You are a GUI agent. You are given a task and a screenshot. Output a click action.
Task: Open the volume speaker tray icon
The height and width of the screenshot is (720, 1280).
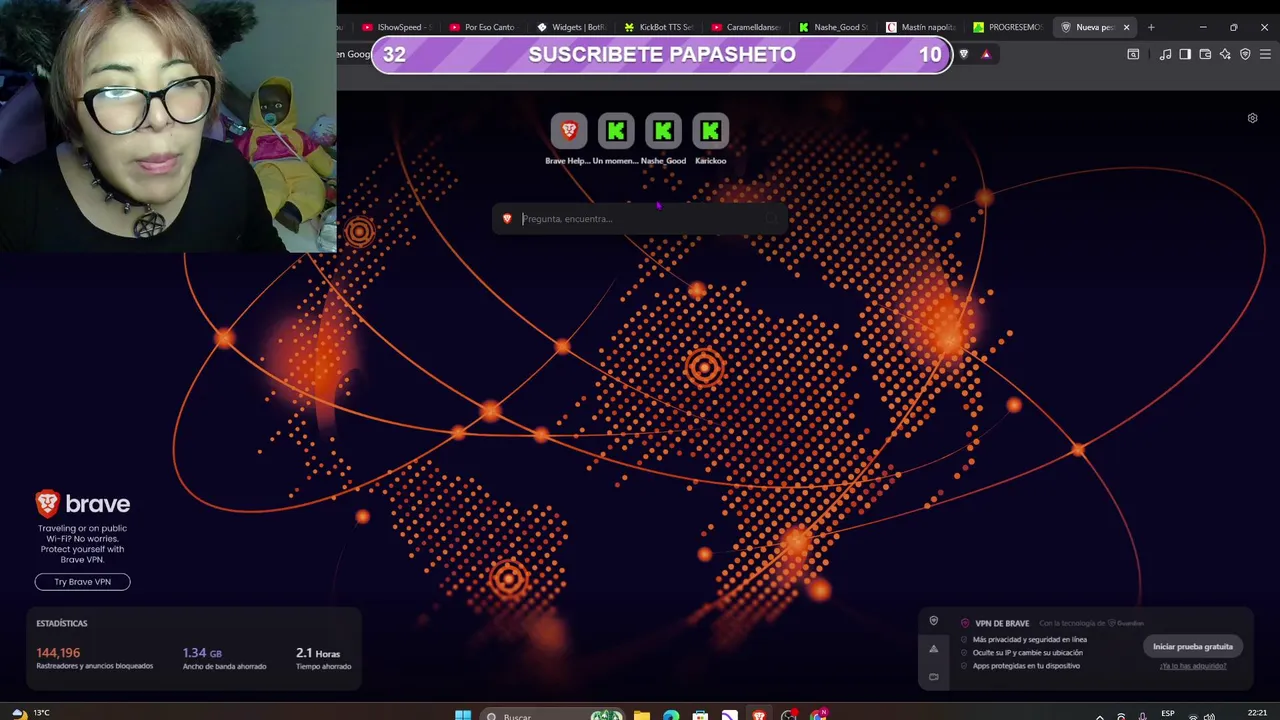coord(1210,716)
